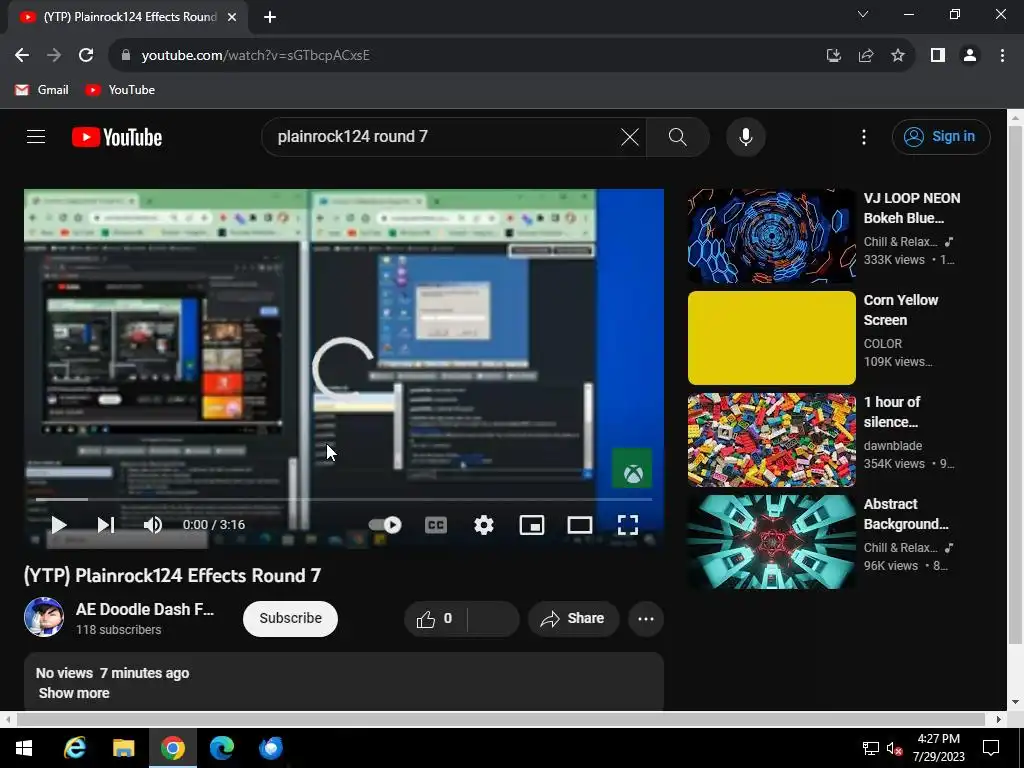Expand description with Show more
Viewport: 1024px width, 768px height.
[x=74, y=693]
